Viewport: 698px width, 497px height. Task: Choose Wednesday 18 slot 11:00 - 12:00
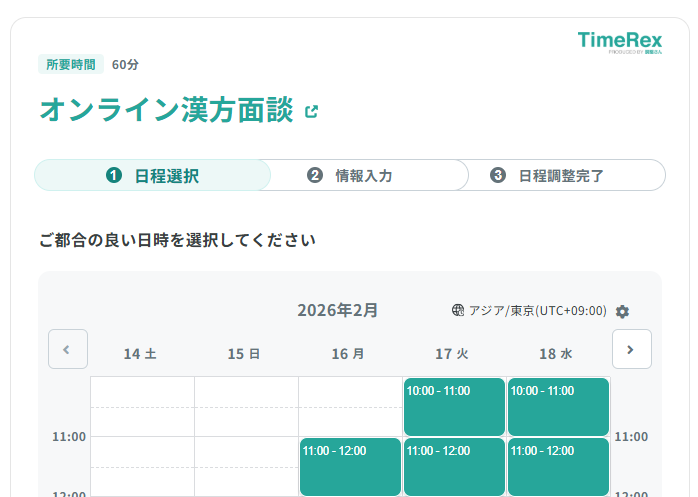click(558, 466)
